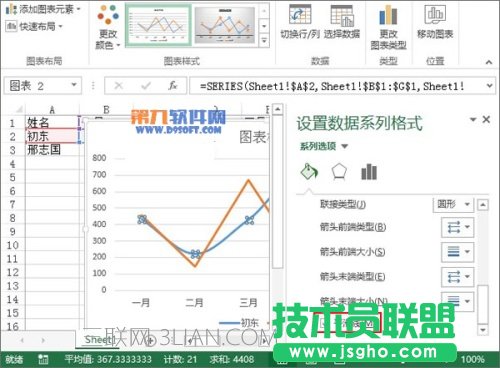Switch to Fill & Line paint bucket tab
This screenshot has height=368, width=500.
309,172
